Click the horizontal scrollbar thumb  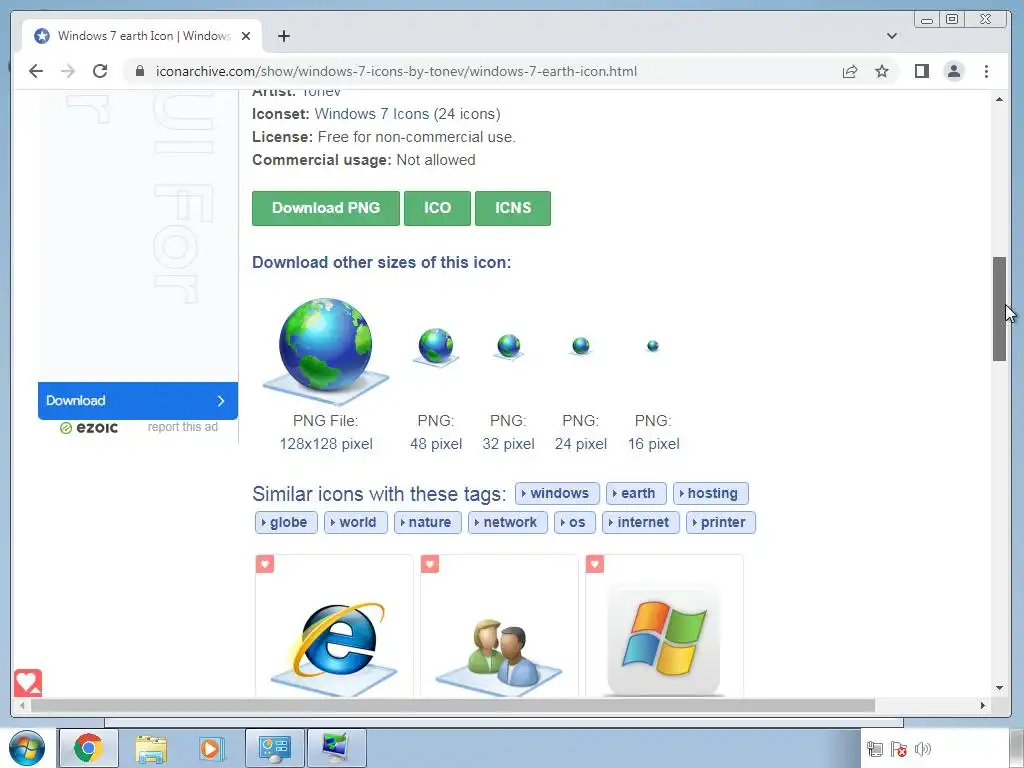click(x=453, y=705)
